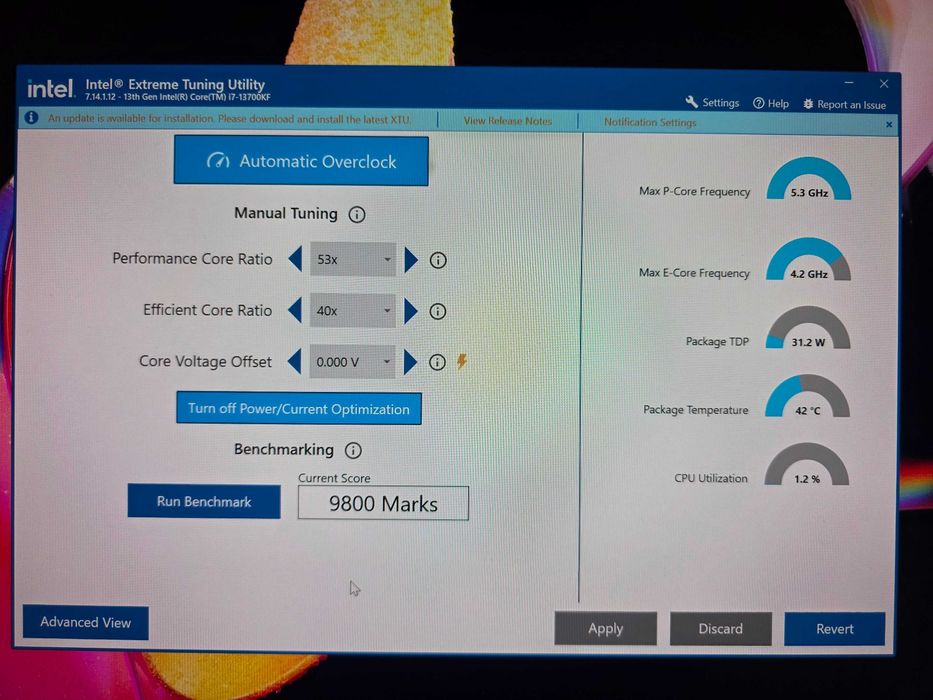Click the 'Max E-Core Frequency' label
The image size is (933, 700).
point(694,273)
